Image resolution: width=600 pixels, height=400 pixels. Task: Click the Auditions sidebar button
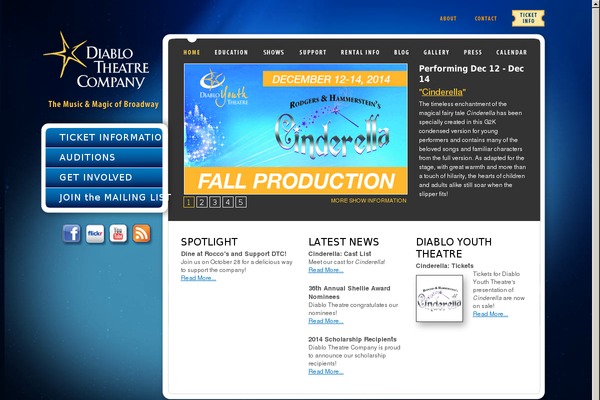click(x=104, y=157)
